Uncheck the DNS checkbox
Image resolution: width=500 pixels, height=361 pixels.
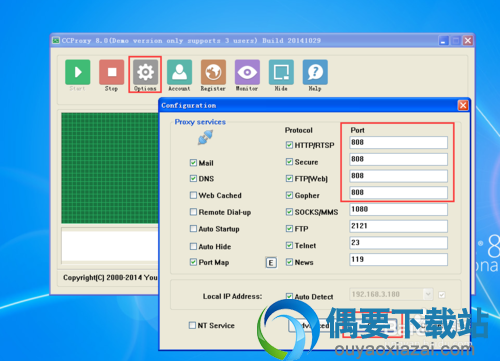pyautogui.click(x=193, y=179)
